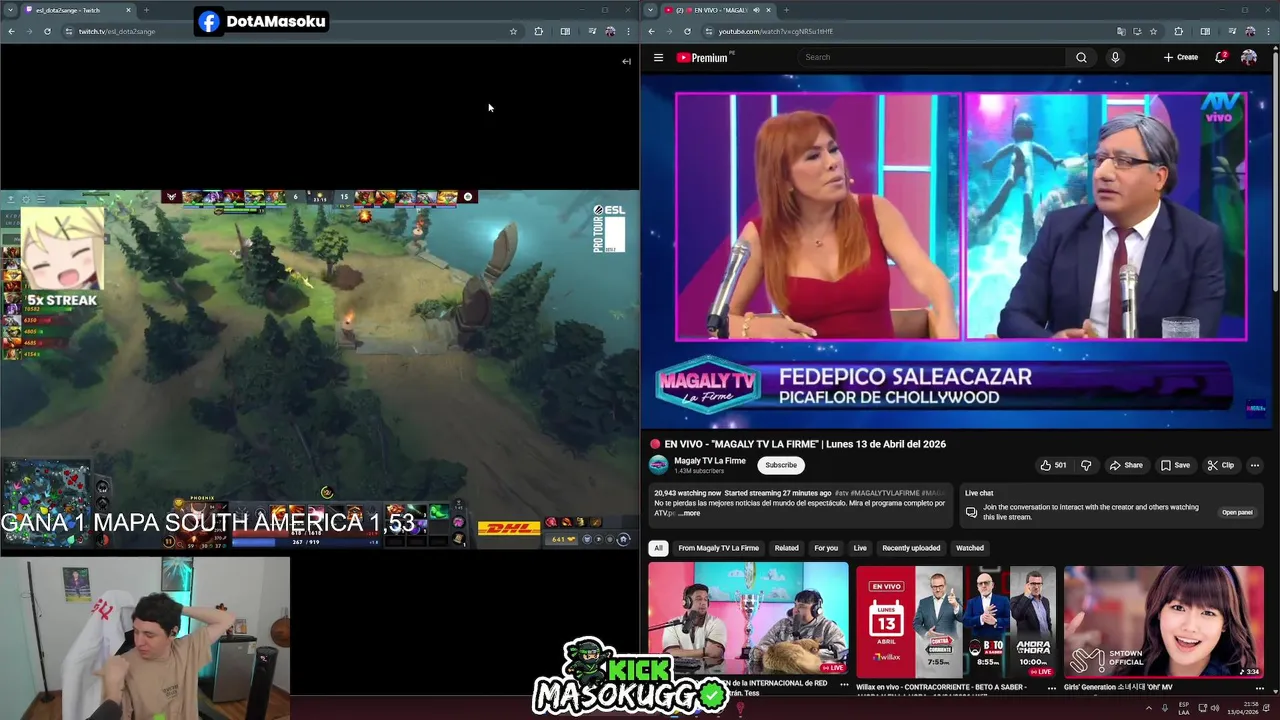Open system tray hidden icons chevron
The height and width of the screenshot is (720, 1280).
click(x=1148, y=708)
